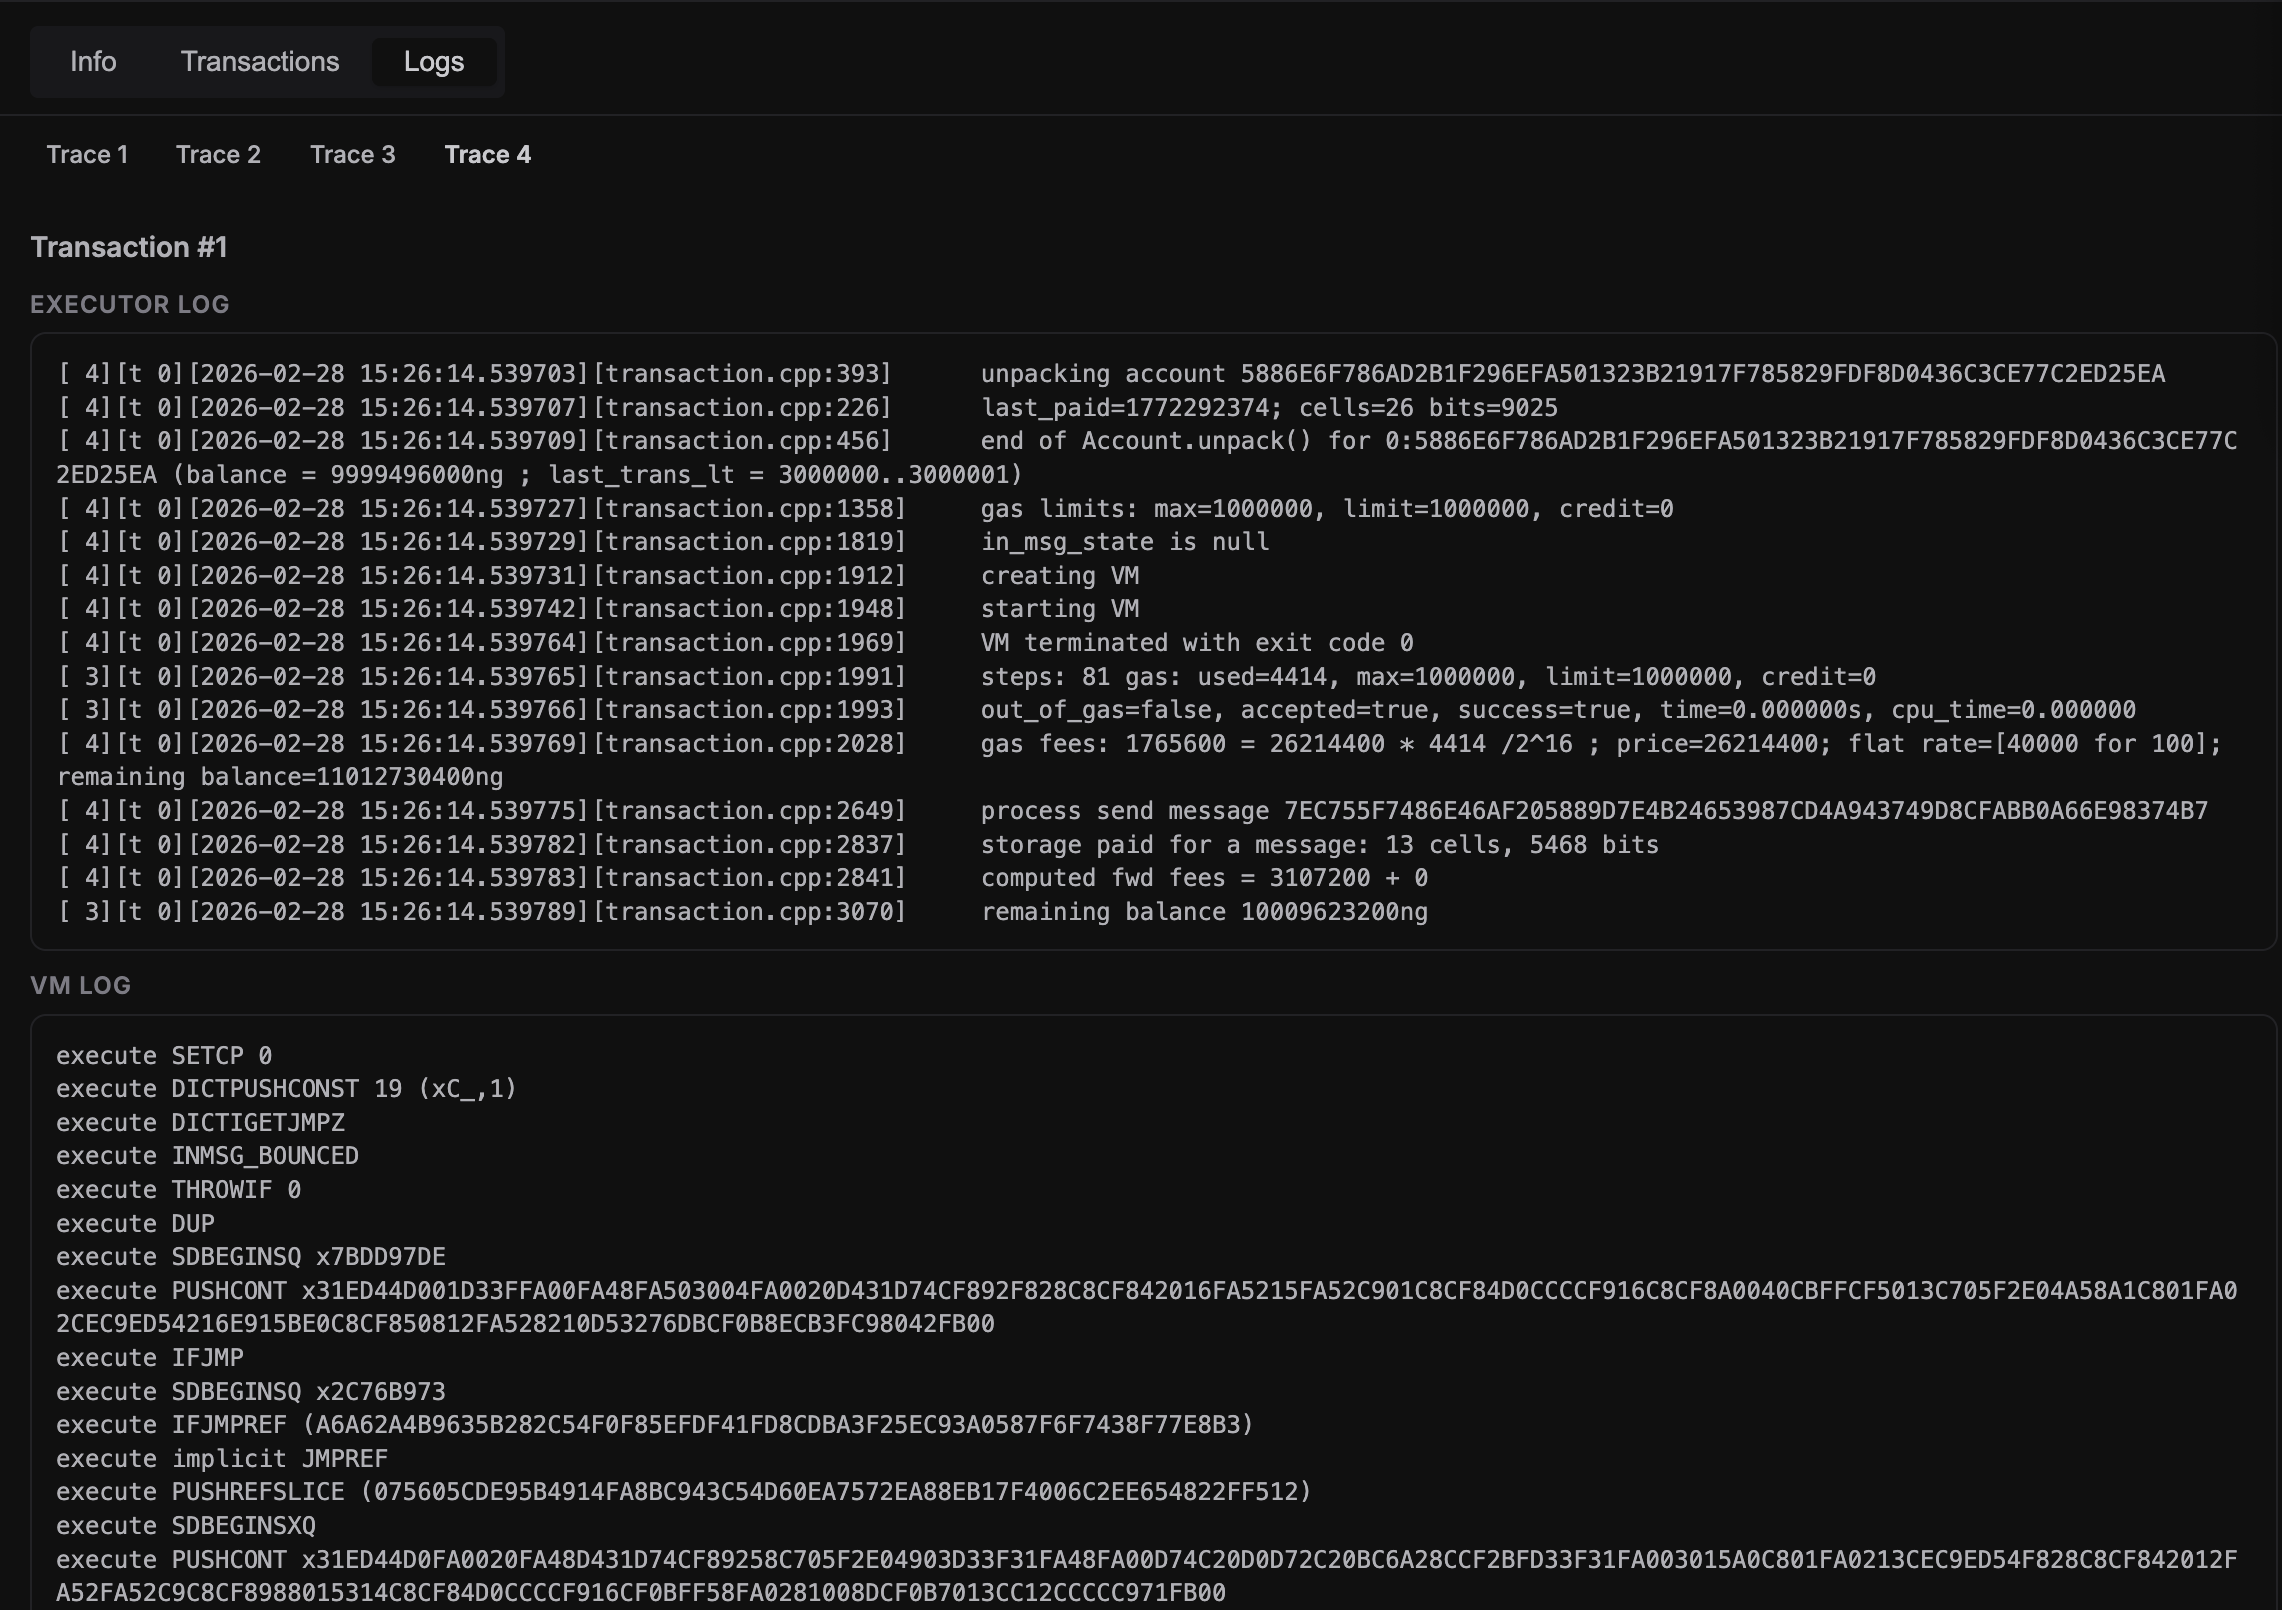Click the VM LOG section label
Viewport: 2282px width, 1610px height.
(x=80, y=985)
